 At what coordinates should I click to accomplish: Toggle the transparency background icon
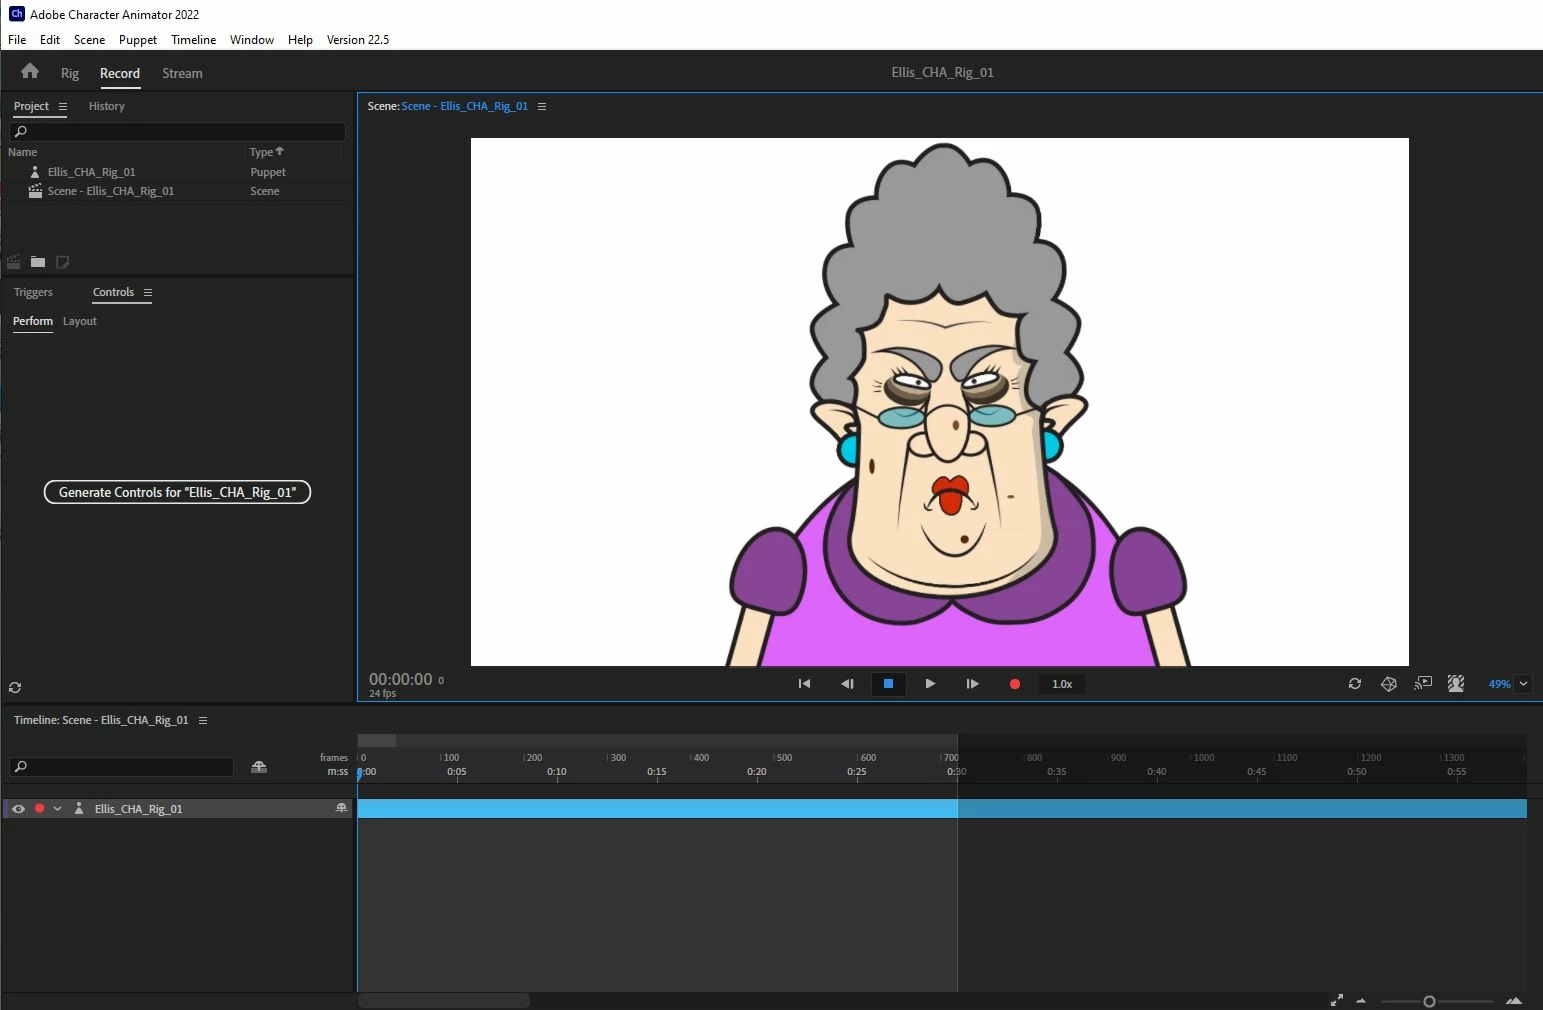(x=1456, y=684)
